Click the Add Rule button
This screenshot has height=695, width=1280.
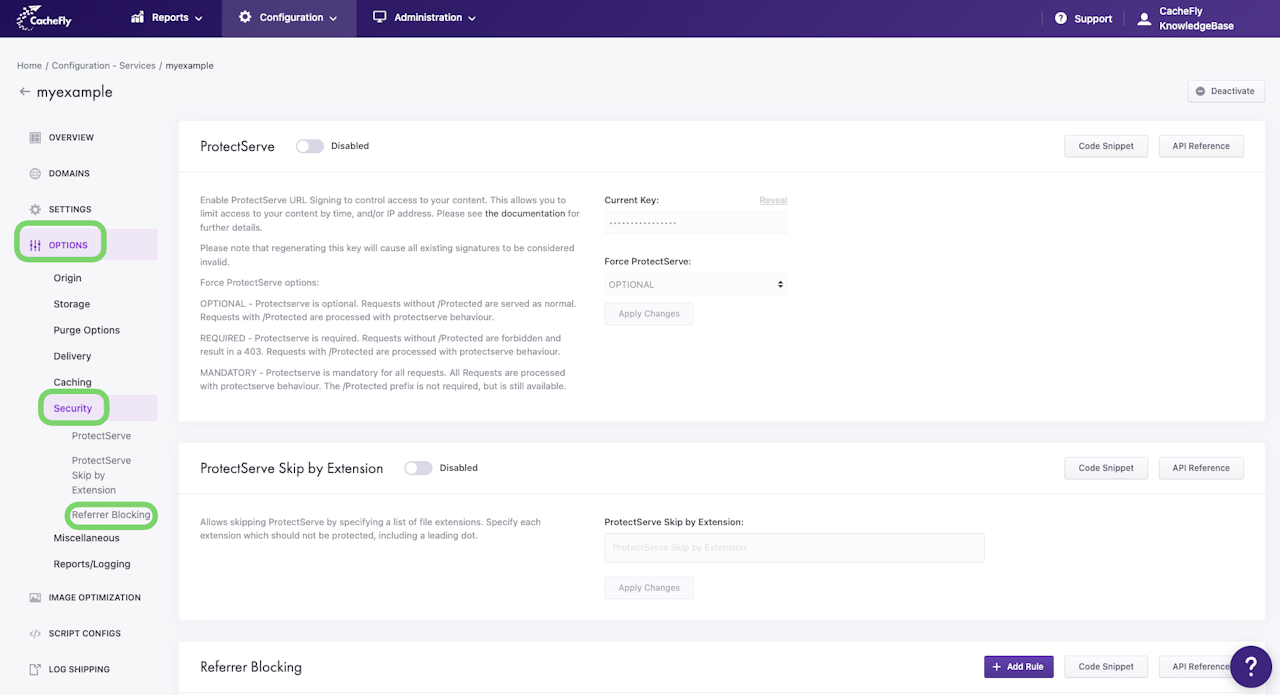(x=1019, y=667)
